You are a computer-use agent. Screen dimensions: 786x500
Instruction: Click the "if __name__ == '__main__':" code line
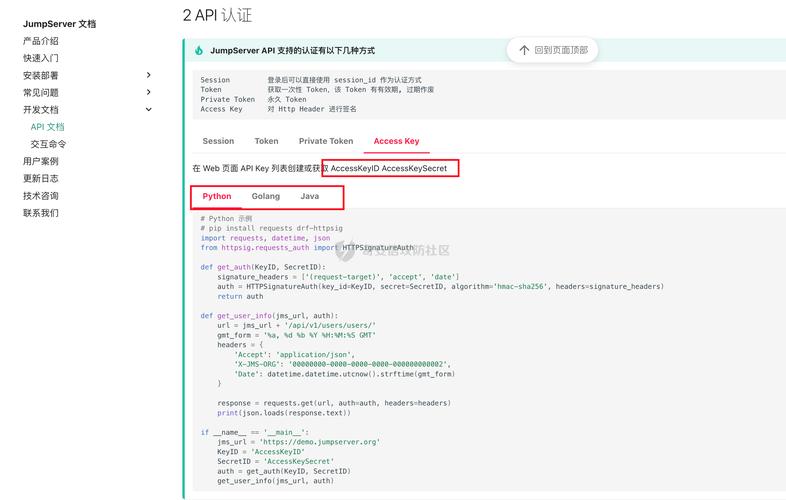tap(255, 432)
